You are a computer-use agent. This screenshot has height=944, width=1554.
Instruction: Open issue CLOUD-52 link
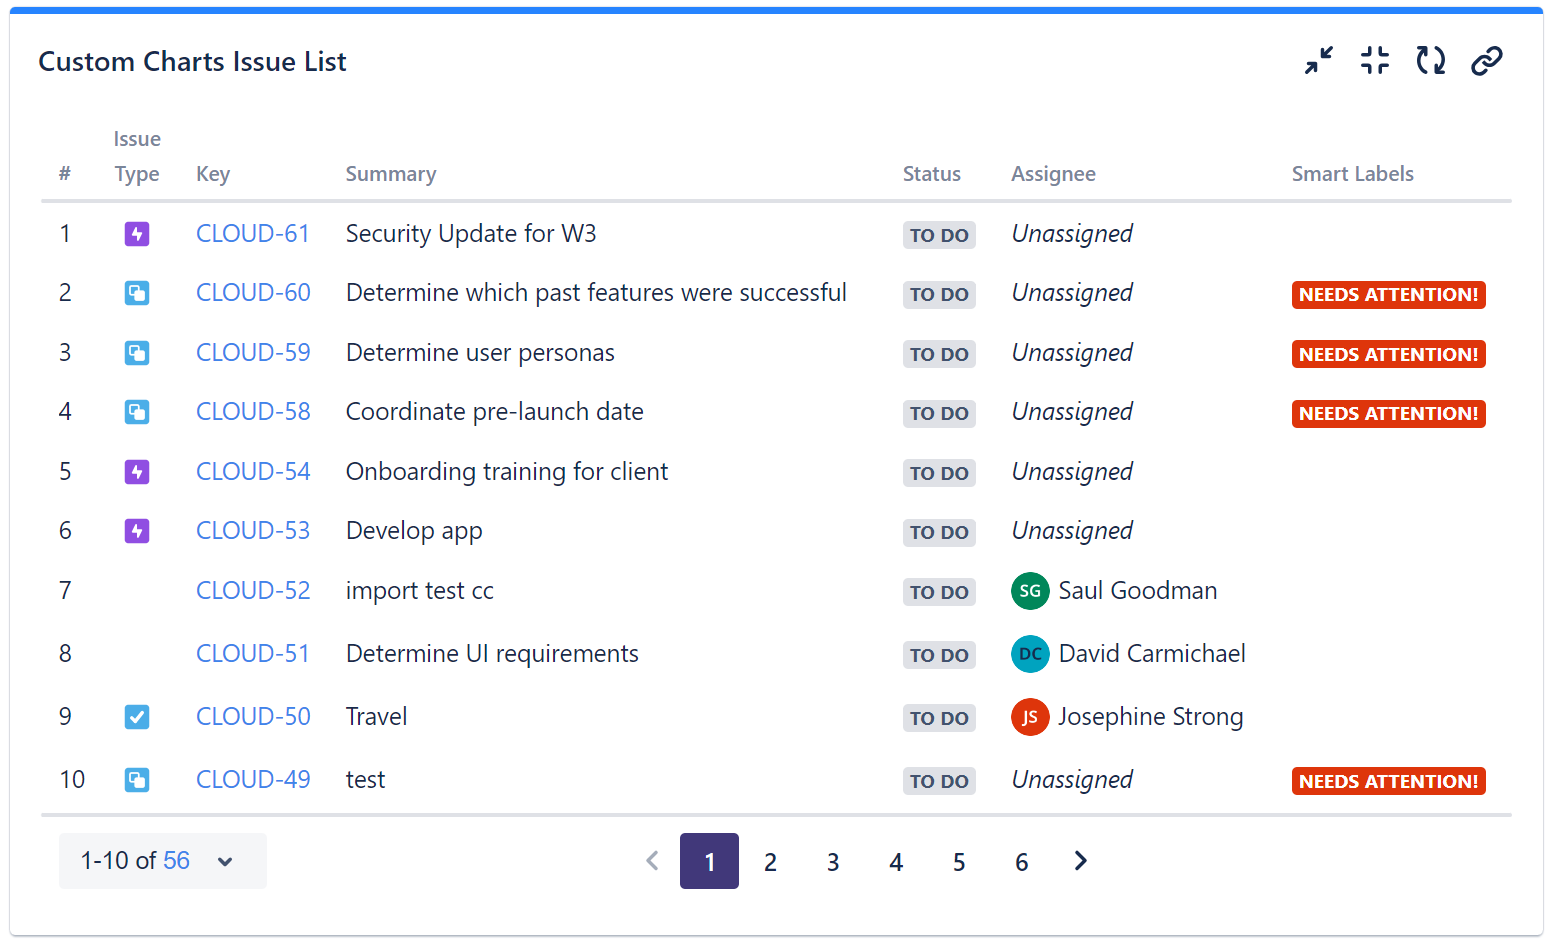[x=253, y=591]
